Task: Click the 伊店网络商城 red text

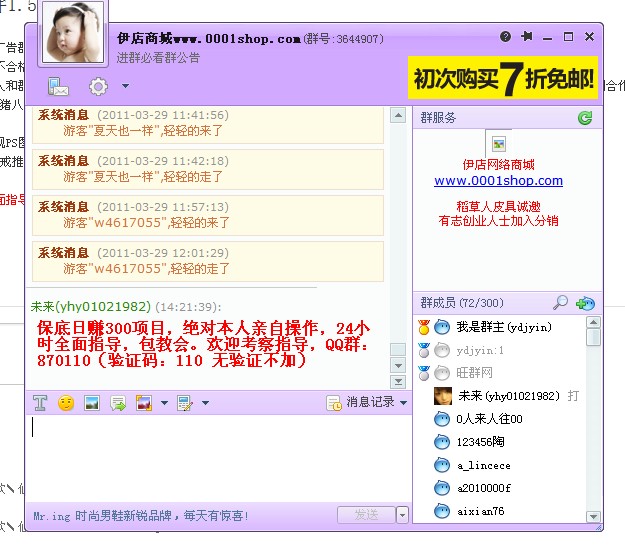Action: (x=498, y=164)
